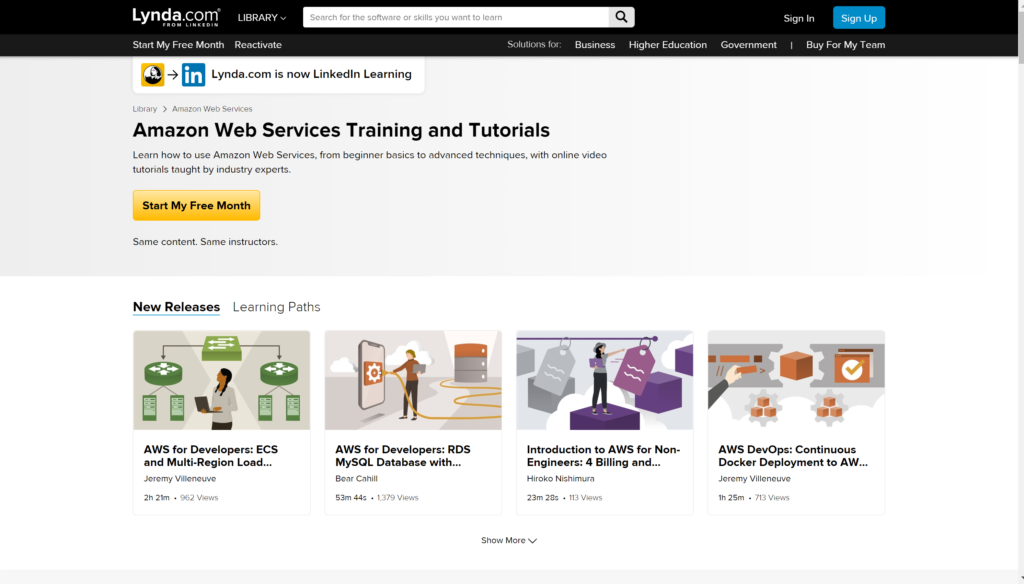Viewport: 1024px width, 584px height.
Task: Click the LinkedIn logo in the banner
Action: pyautogui.click(x=191, y=74)
